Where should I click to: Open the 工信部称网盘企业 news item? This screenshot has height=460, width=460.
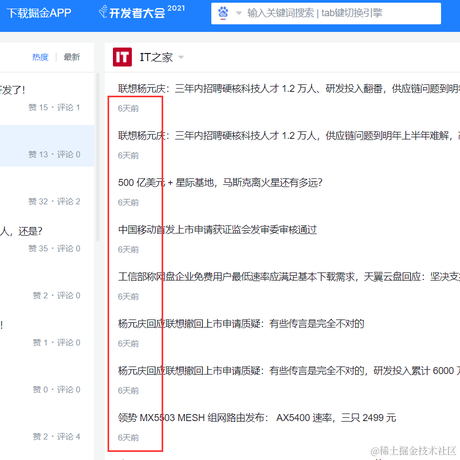(289, 277)
